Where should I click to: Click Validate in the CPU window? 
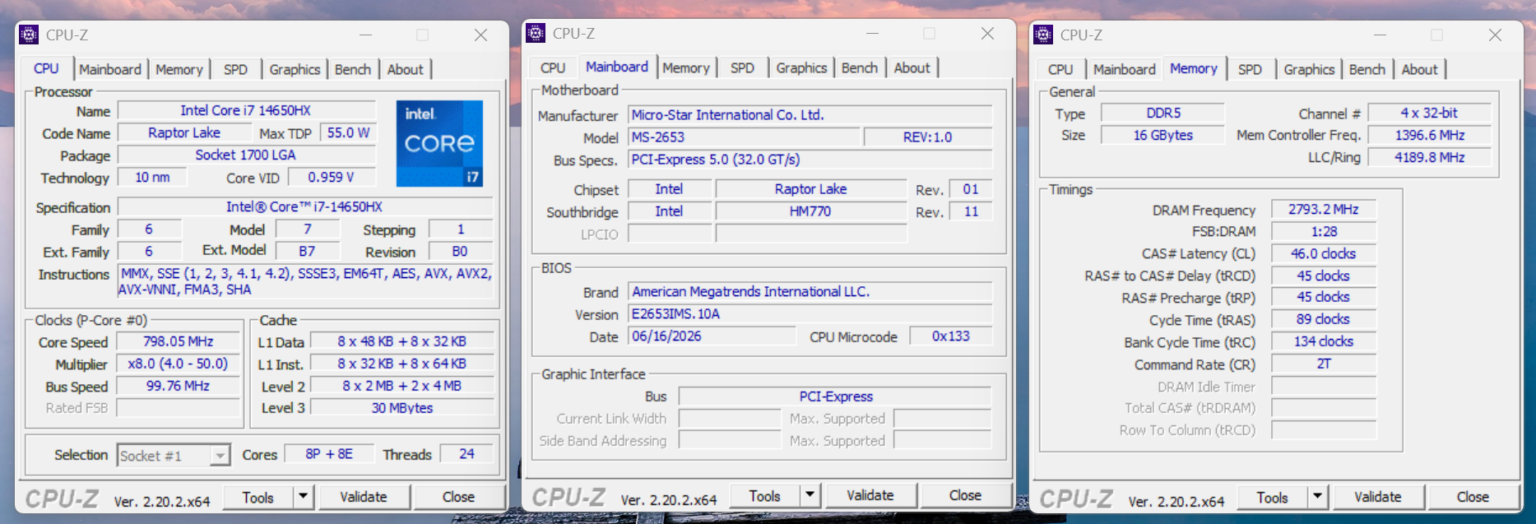click(363, 497)
